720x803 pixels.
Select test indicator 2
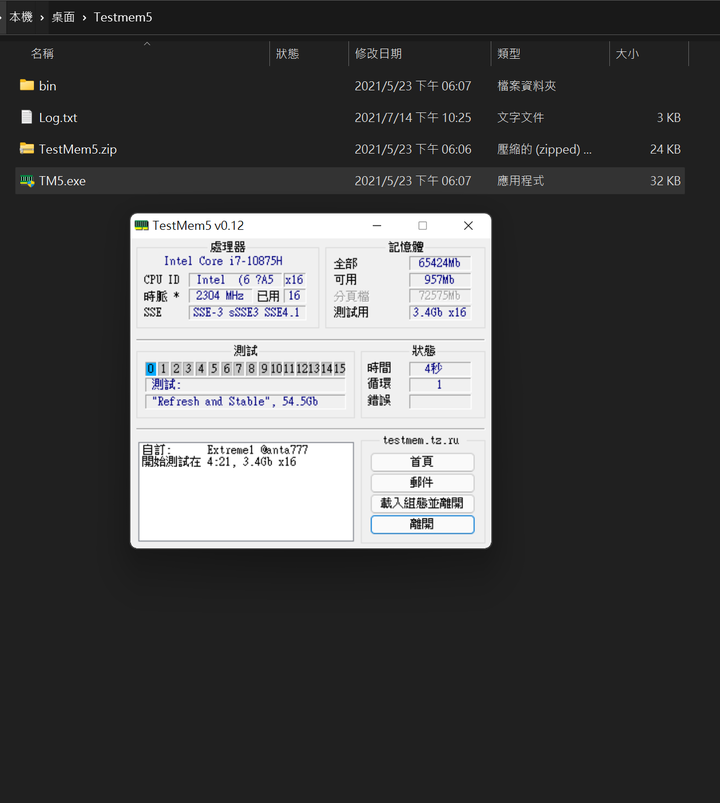click(x=176, y=368)
